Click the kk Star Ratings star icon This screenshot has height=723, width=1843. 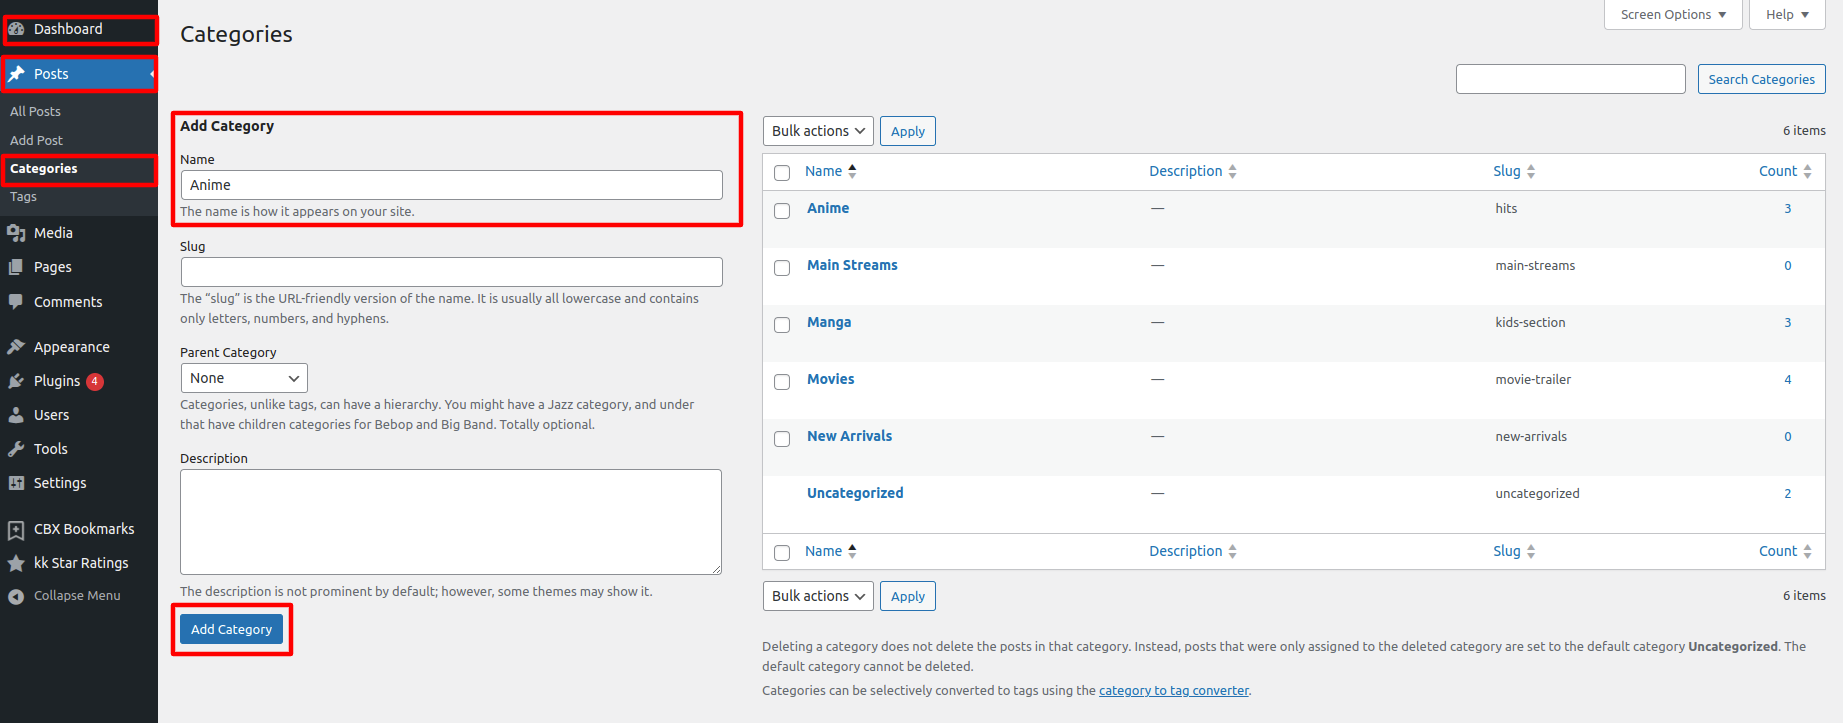tap(16, 563)
